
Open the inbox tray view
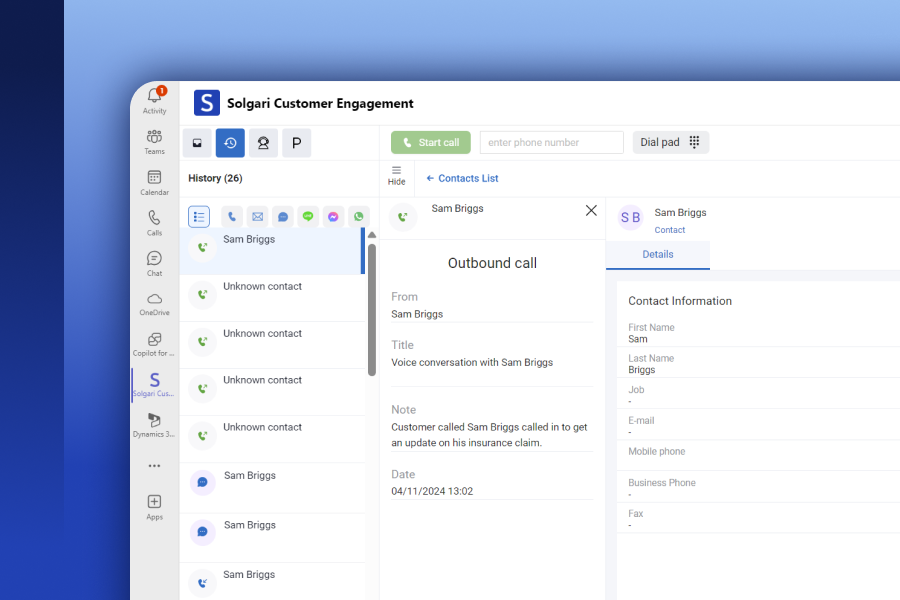[197, 143]
